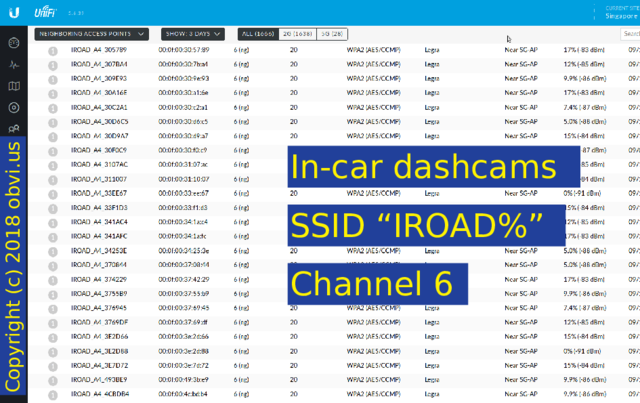Select MAC address 00:0f:00:37:42:29

[x=184, y=279]
